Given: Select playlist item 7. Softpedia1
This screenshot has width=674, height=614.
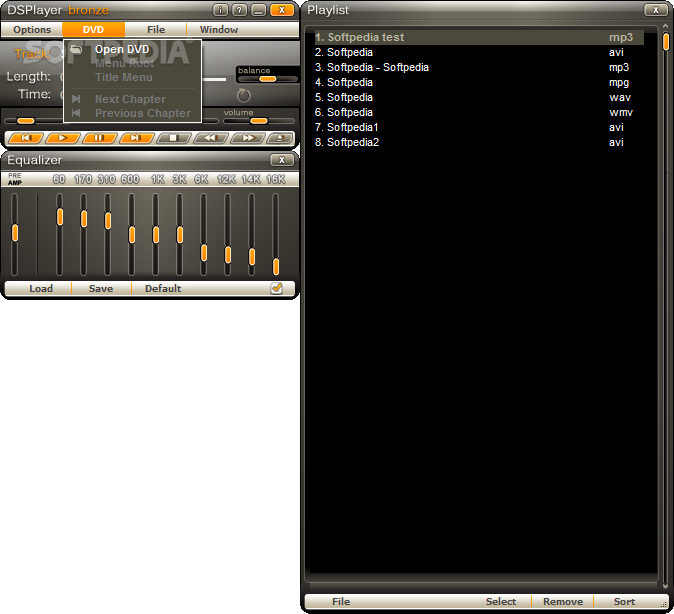Looking at the screenshot, I should 479,128.
